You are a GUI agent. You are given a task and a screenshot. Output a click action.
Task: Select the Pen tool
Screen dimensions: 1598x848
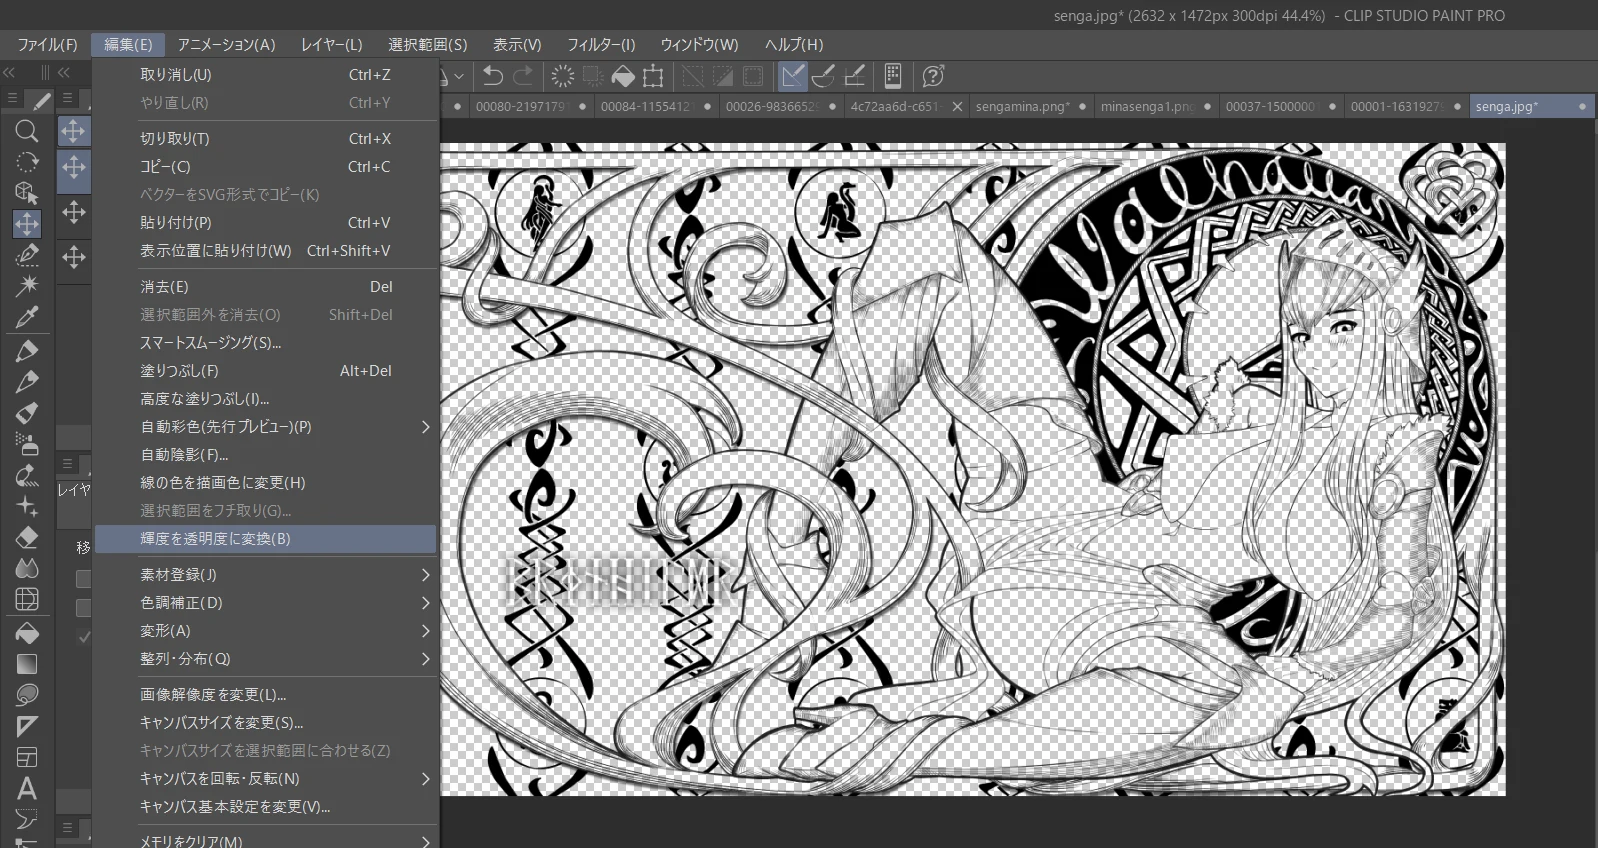[27, 350]
